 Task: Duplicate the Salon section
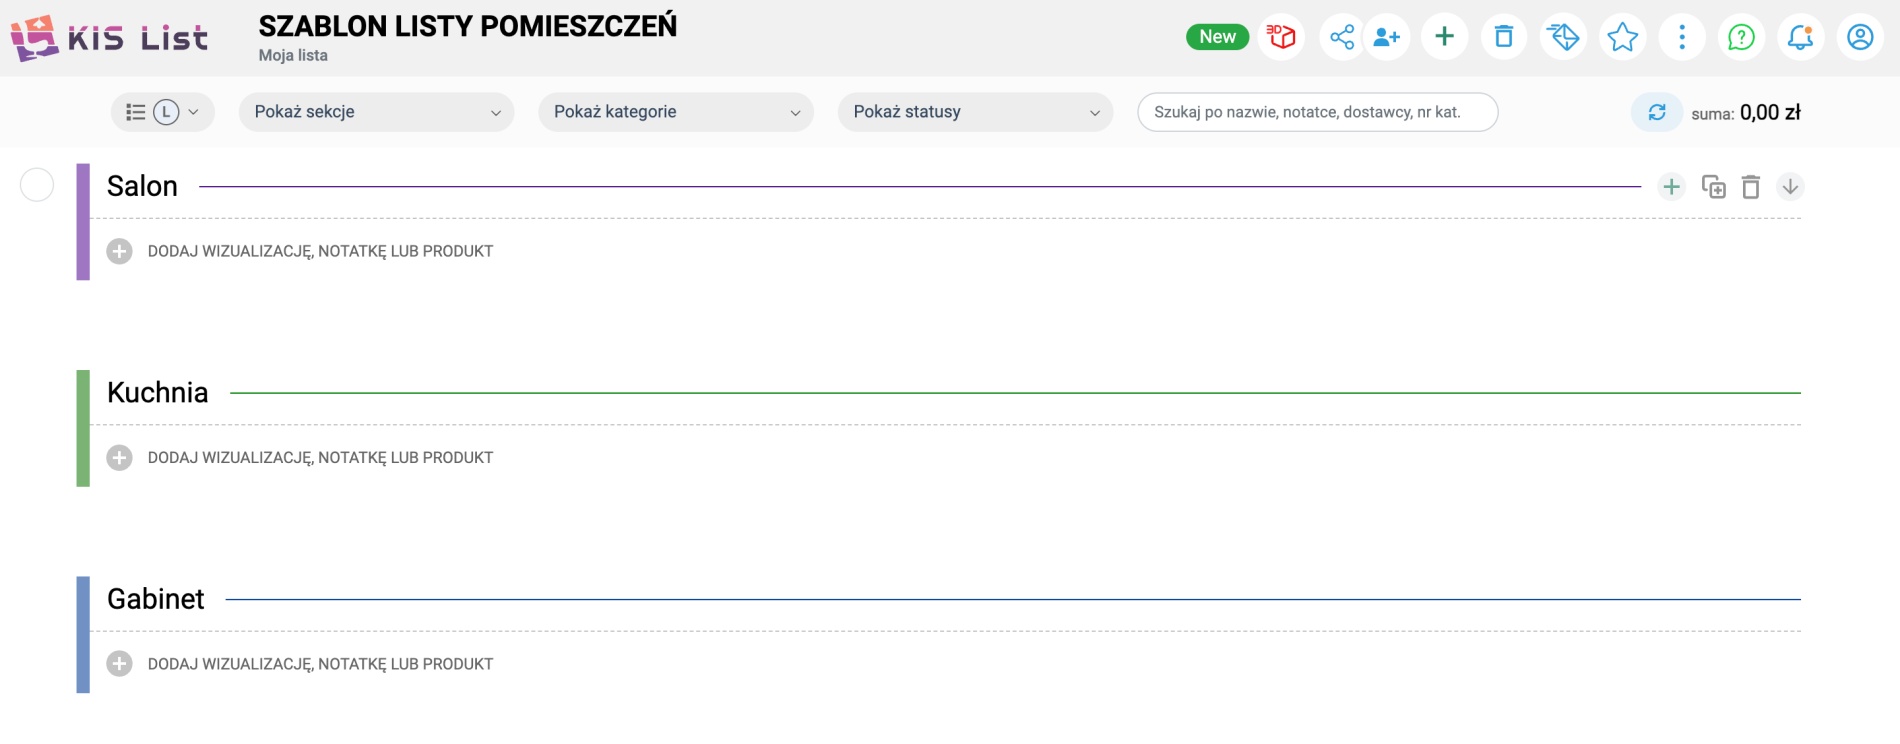click(x=1713, y=187)
